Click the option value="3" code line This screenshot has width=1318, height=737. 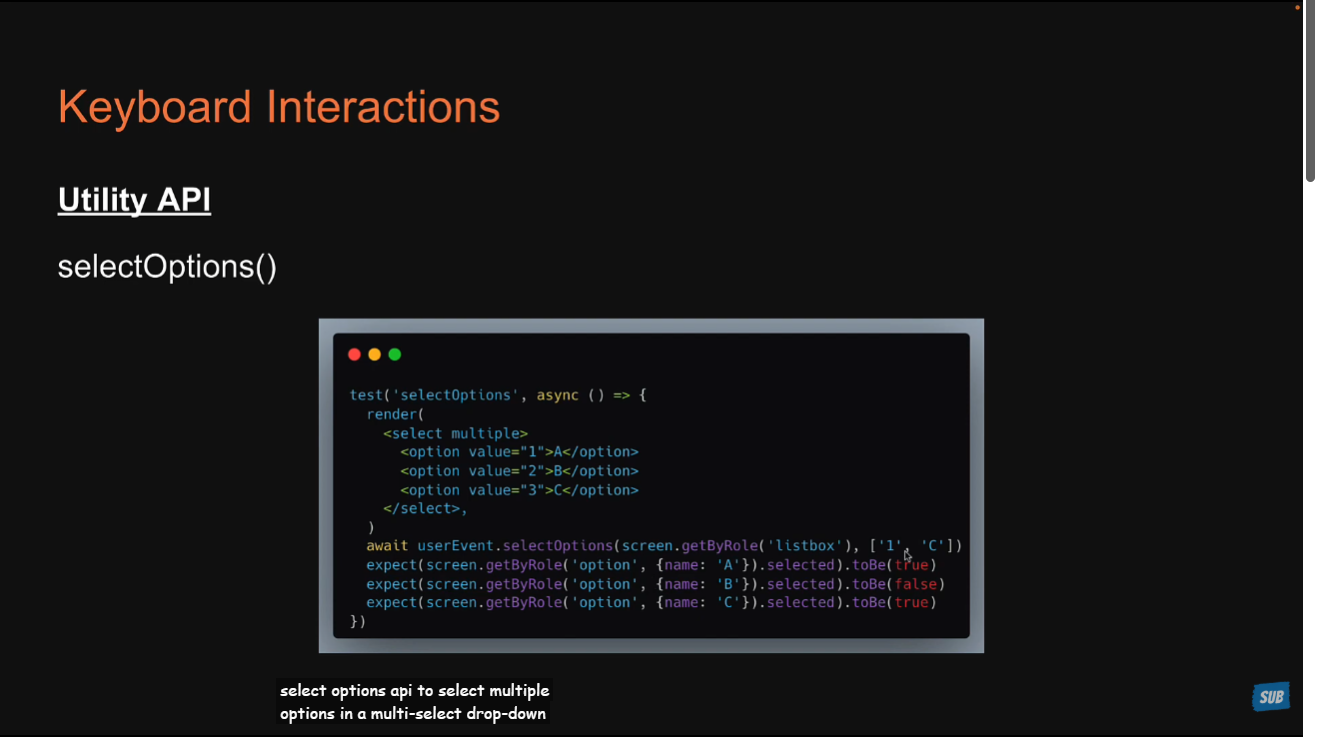click(x=519, y=490)
